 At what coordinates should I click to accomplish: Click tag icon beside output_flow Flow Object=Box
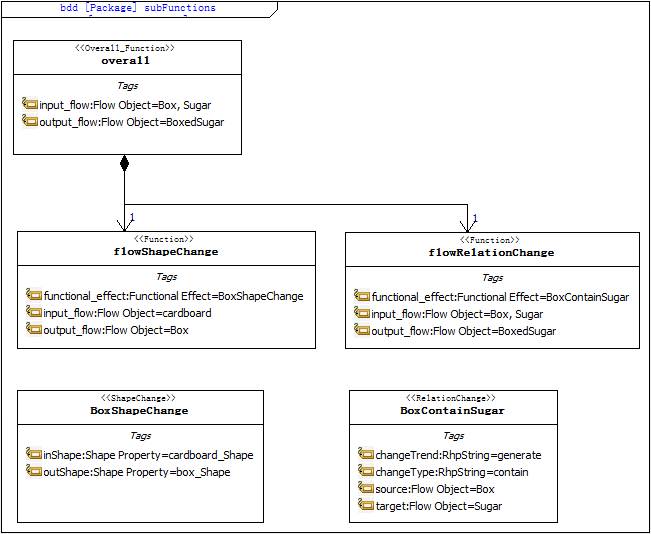point(34,328)
